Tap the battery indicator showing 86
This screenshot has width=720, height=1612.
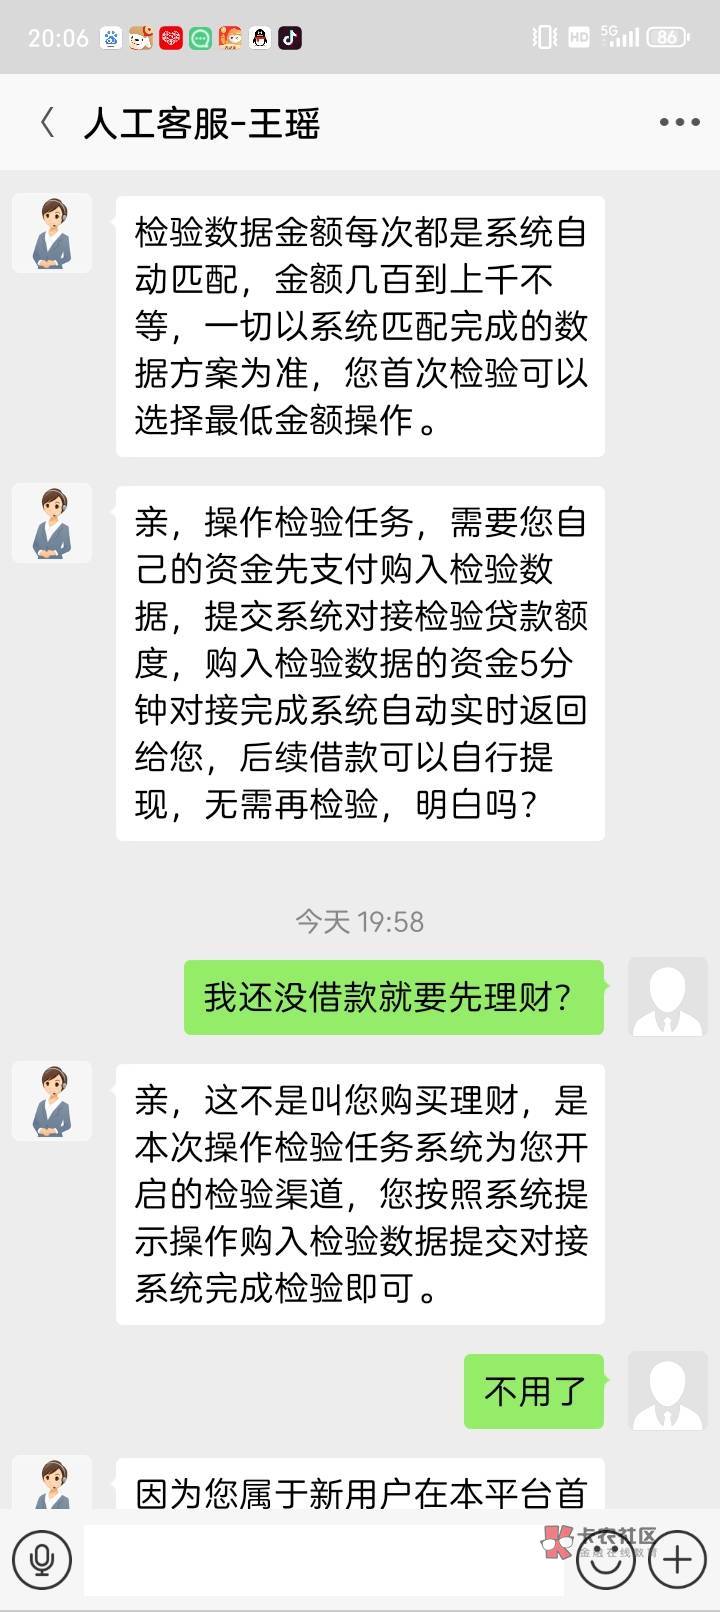point(667,38)
